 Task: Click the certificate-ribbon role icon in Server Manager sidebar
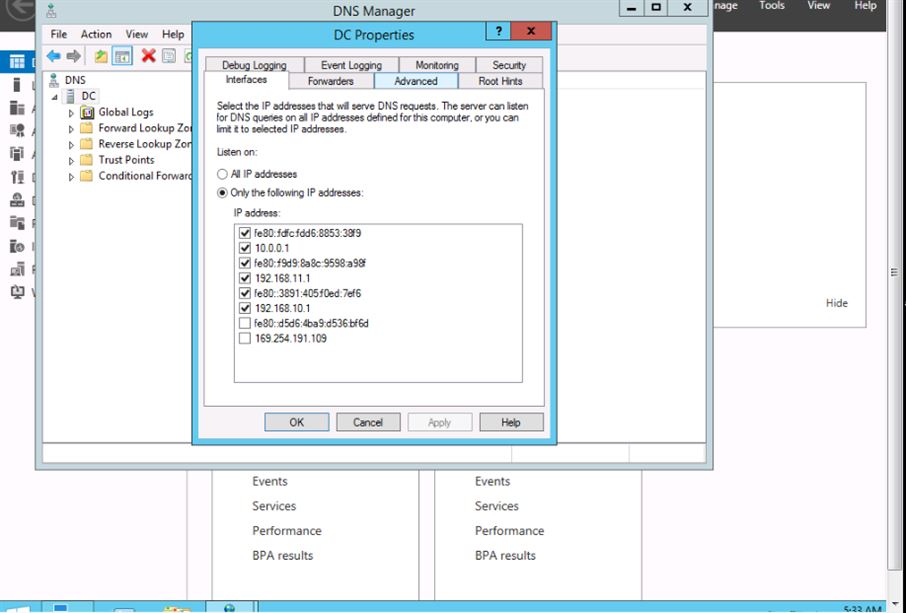click(17, 131)
